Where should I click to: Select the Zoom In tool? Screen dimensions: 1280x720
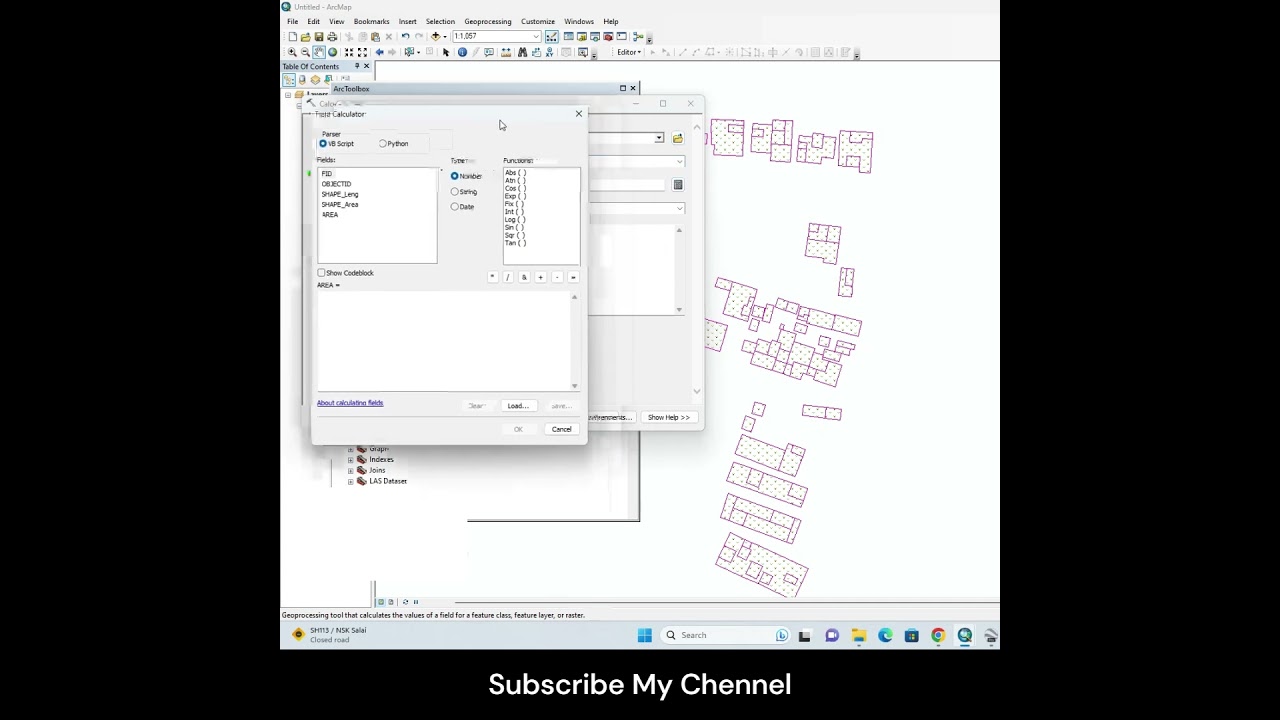pyautogui.click(x=292, y=52)
